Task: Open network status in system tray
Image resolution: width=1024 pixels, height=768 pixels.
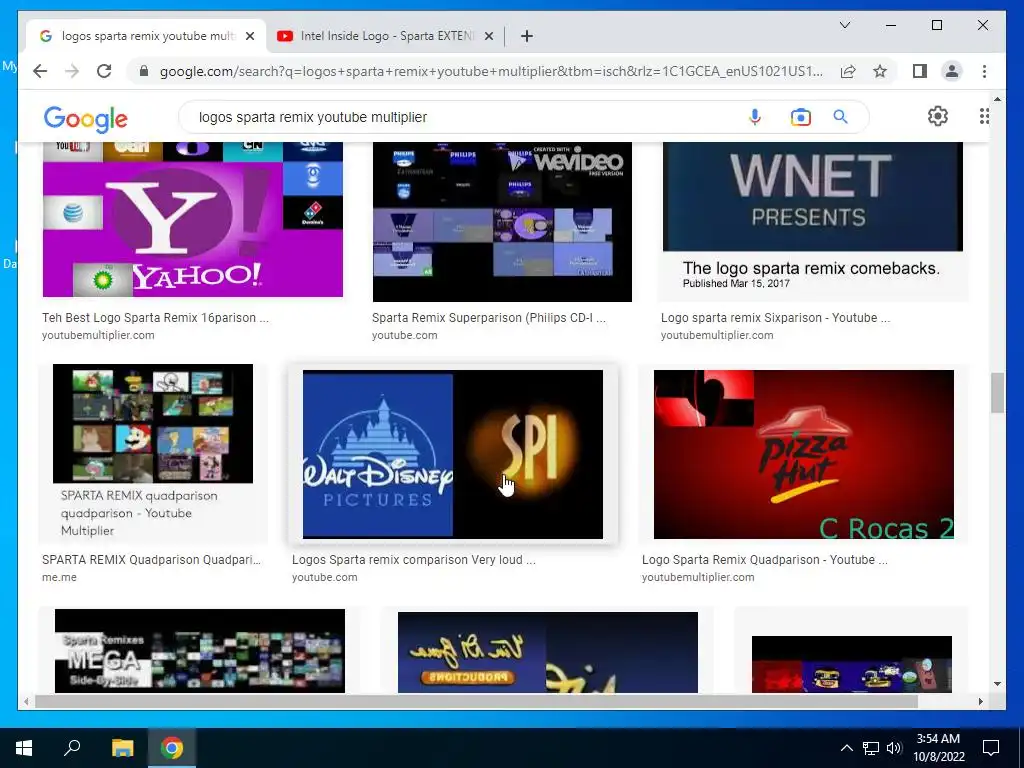Action: pos(871,748)
